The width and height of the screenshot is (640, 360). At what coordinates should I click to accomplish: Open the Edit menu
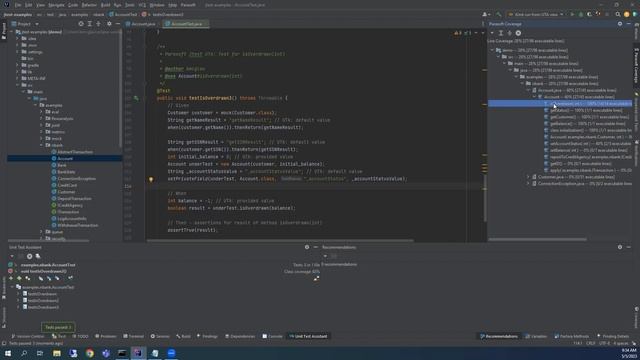29,5
